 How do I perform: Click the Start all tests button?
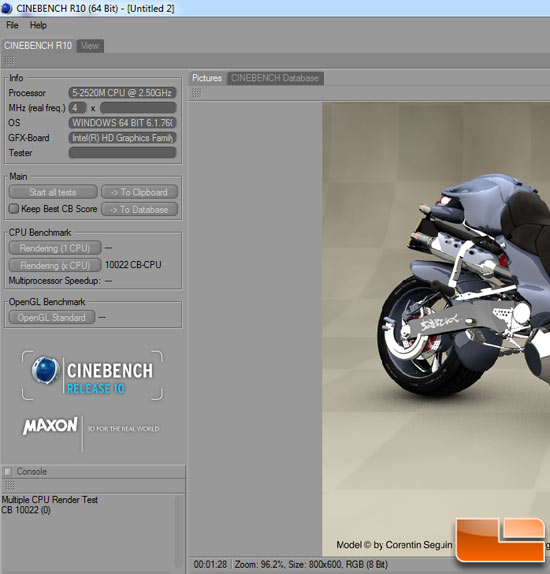click(53, 192)
